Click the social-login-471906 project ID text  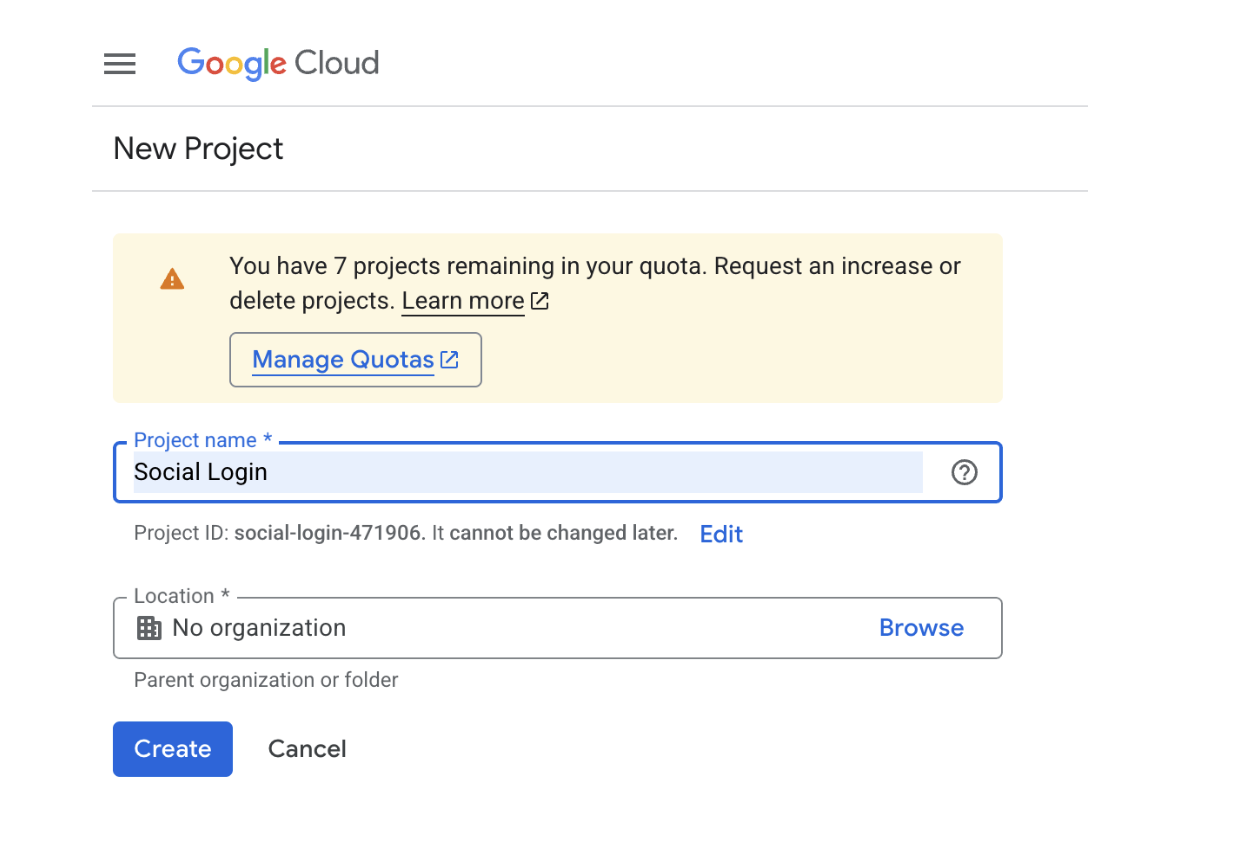tap(330, 534)
